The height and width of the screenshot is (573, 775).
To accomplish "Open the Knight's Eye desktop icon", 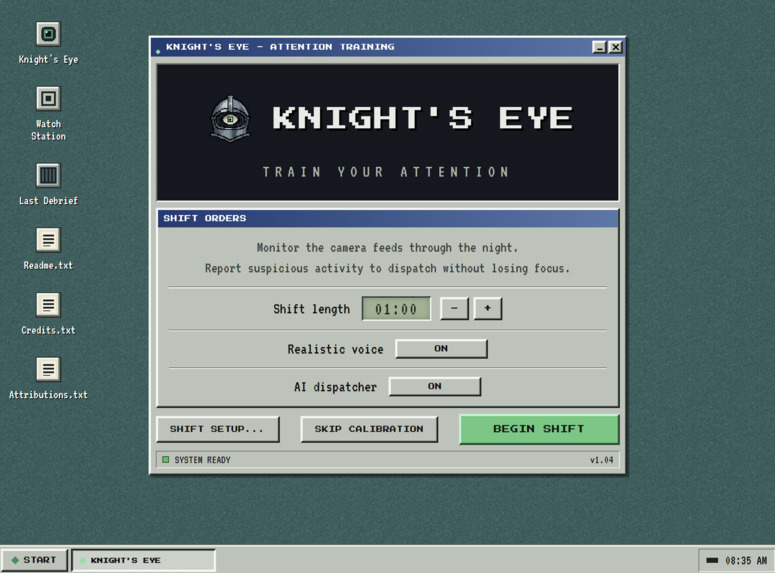I will (x=48, y=34).
